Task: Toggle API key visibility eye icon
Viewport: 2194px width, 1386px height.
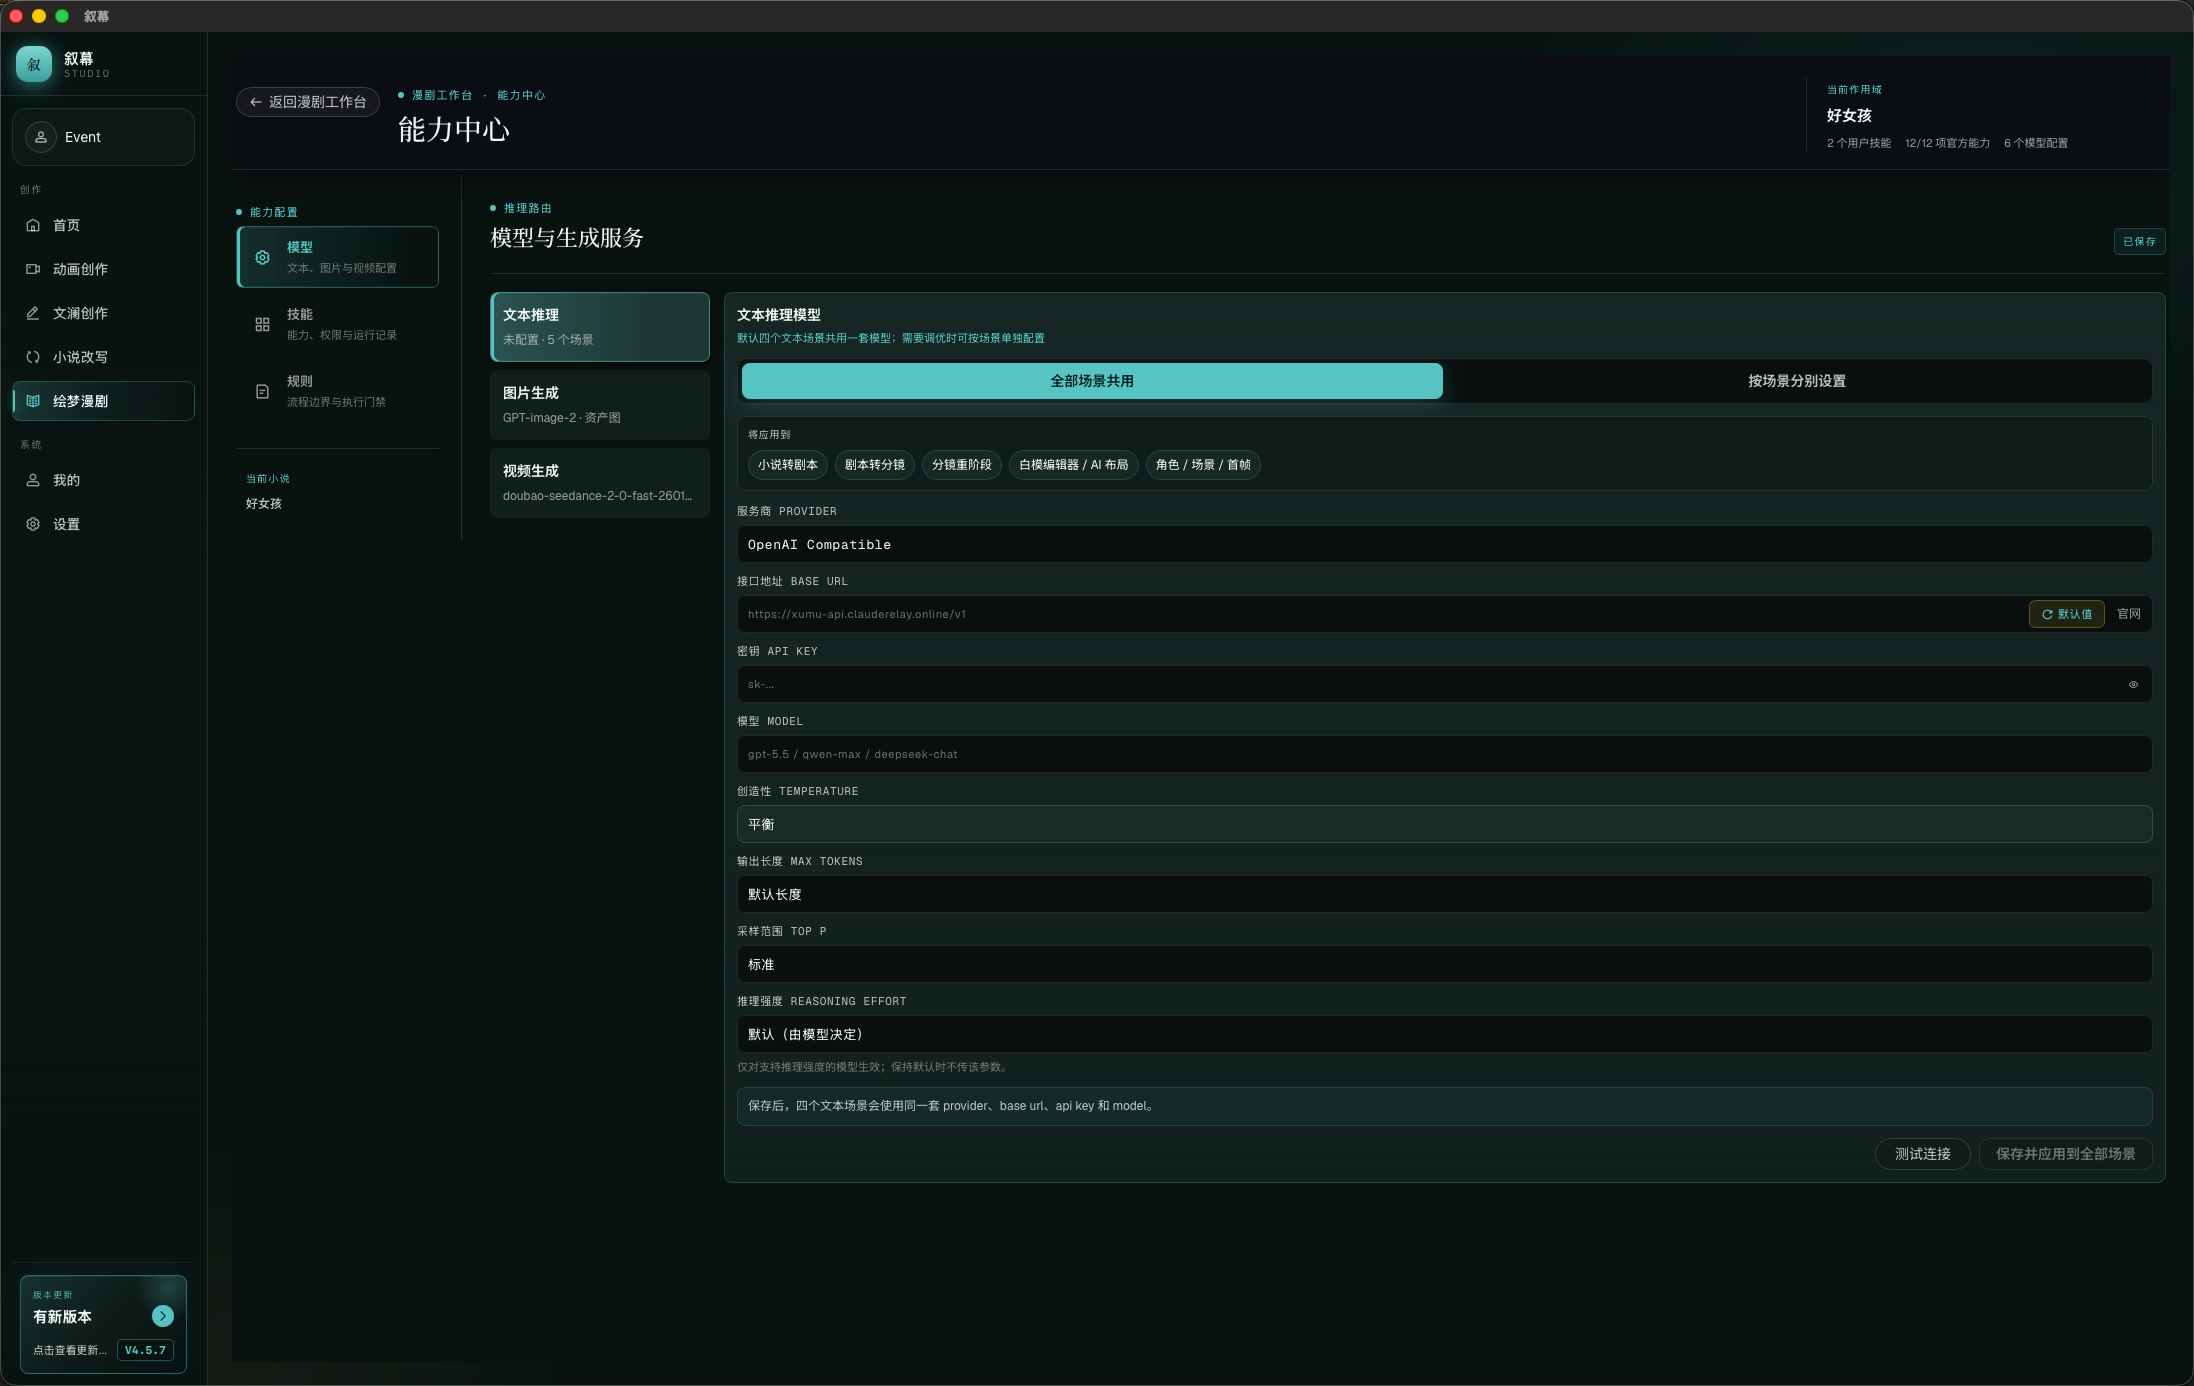Action: click(2133, 684)
